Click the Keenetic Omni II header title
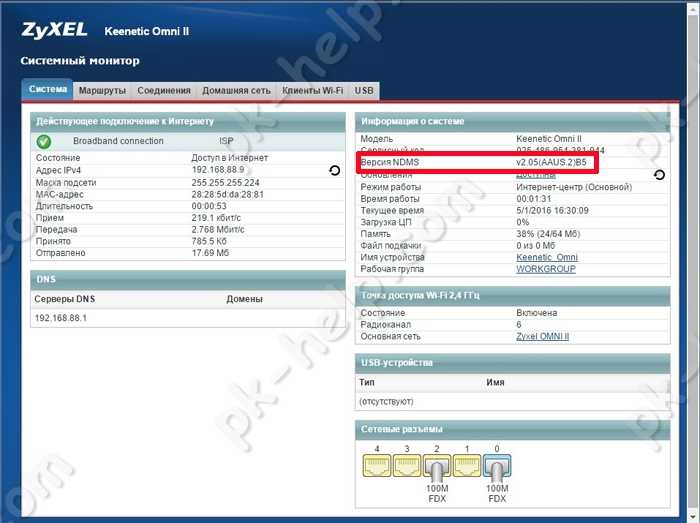Image resolution: width=700 pixels, height=523 pixels. click(146, 31)
